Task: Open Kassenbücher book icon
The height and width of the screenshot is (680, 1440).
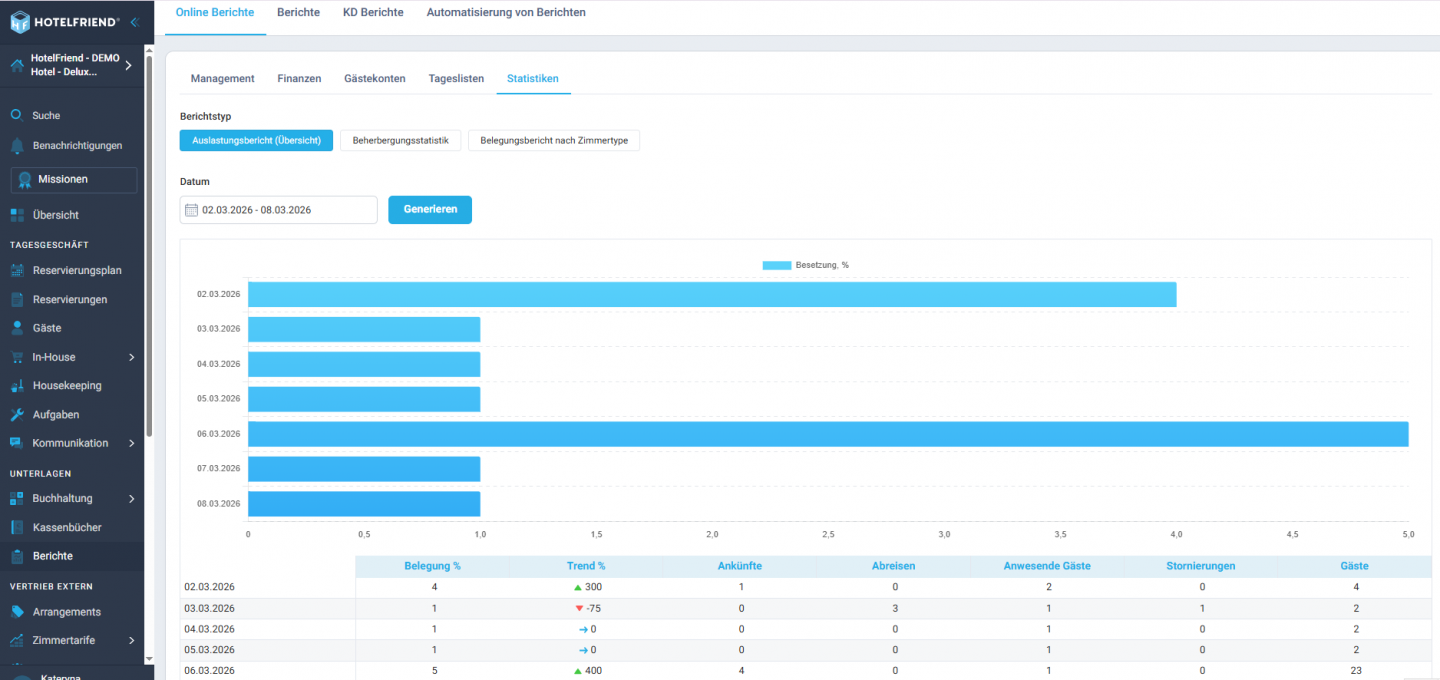Action: coord(17,527)
